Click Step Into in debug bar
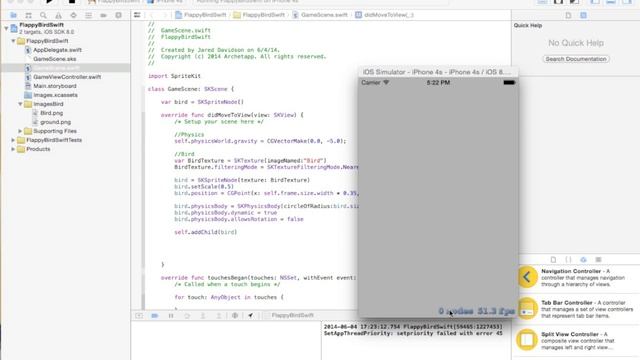The height and width of the screenshot is (360, 640). click(203, 316)
